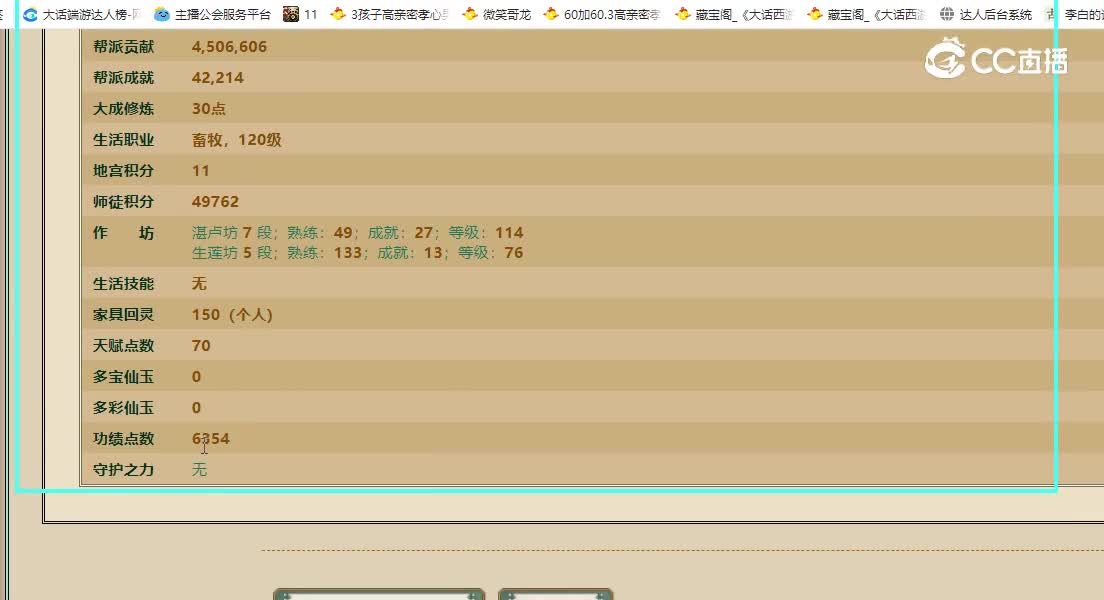Select the 0 value in 多宝仙玉 row
The image size is (1104, 600).
196,376
